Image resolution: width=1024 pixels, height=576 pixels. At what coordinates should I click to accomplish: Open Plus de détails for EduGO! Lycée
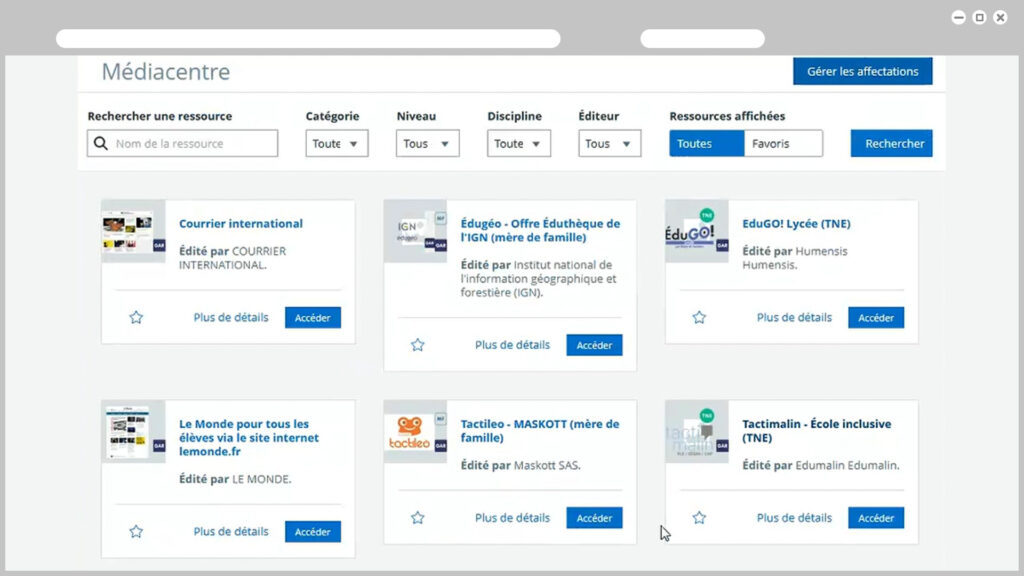[794, 317]
